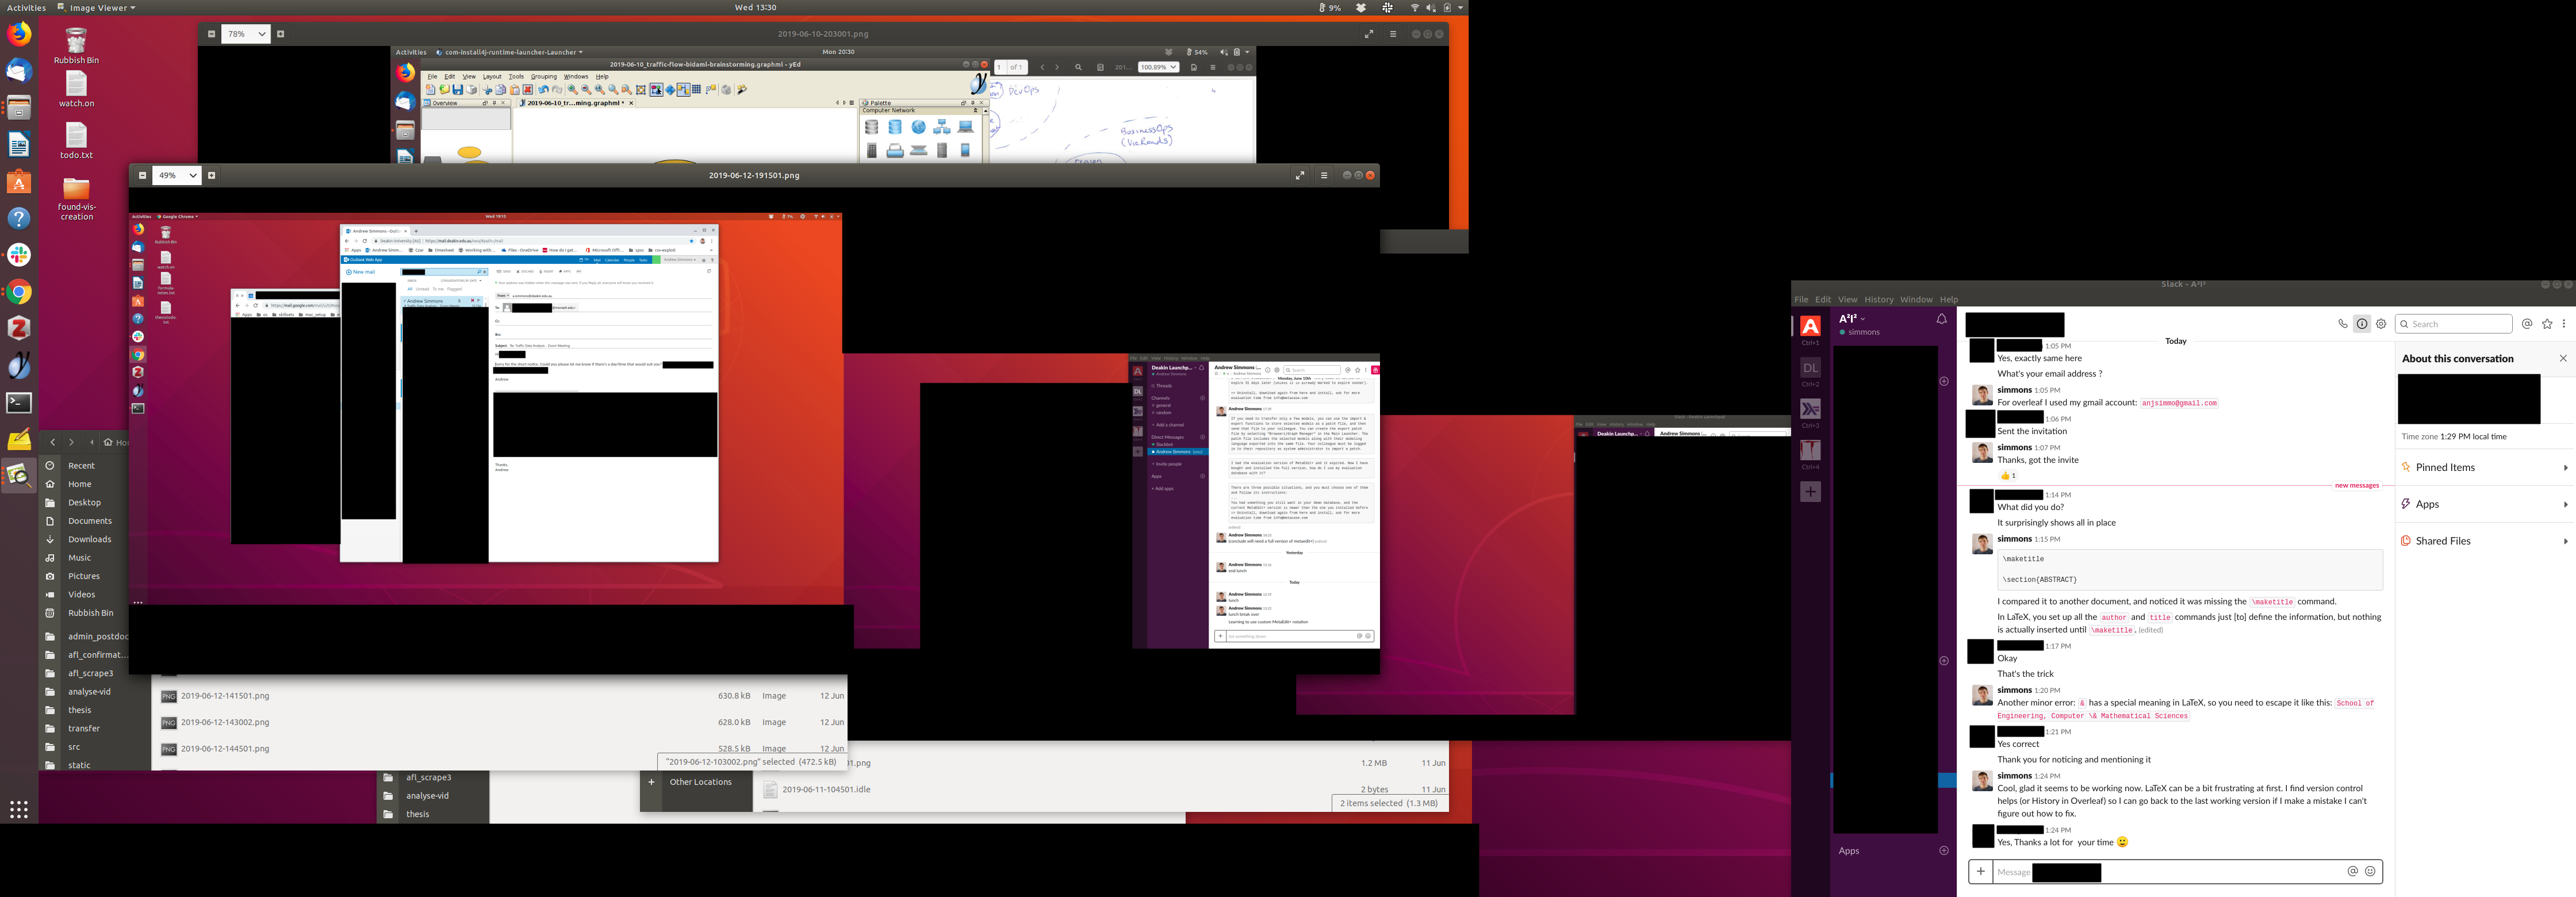Start a call with the phone icon
This screenshot has height=897, width=2576.
pos(2342,324)
